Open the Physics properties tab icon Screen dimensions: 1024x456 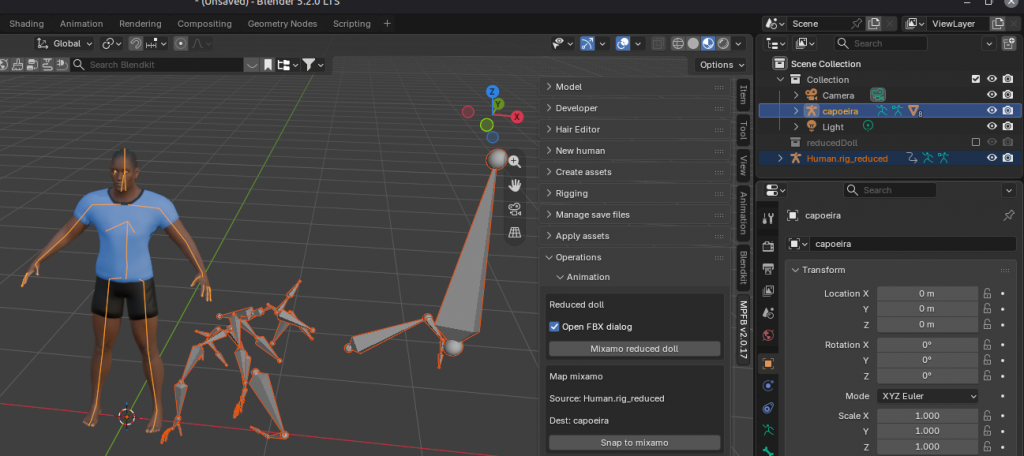point(769,385)
